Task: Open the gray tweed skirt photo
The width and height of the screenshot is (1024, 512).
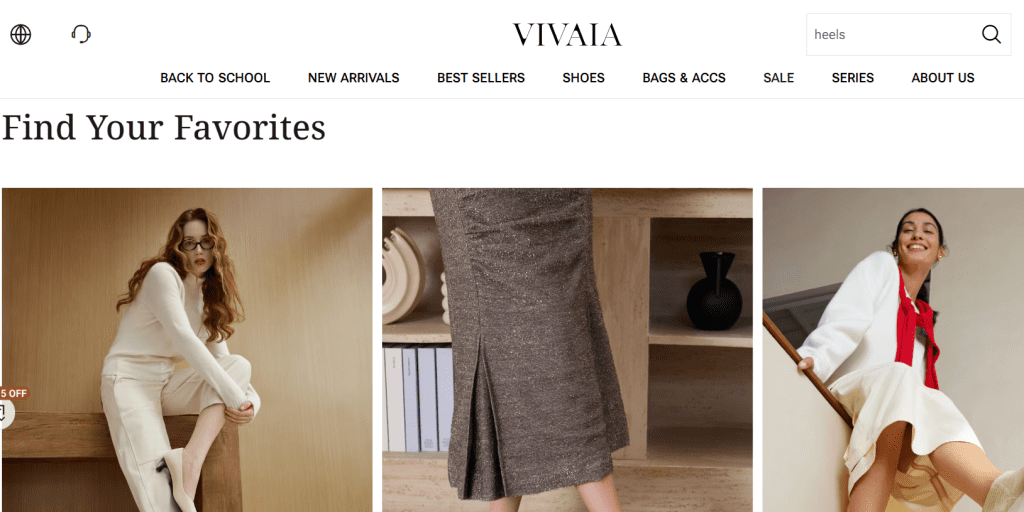Action: click(567, 350)
